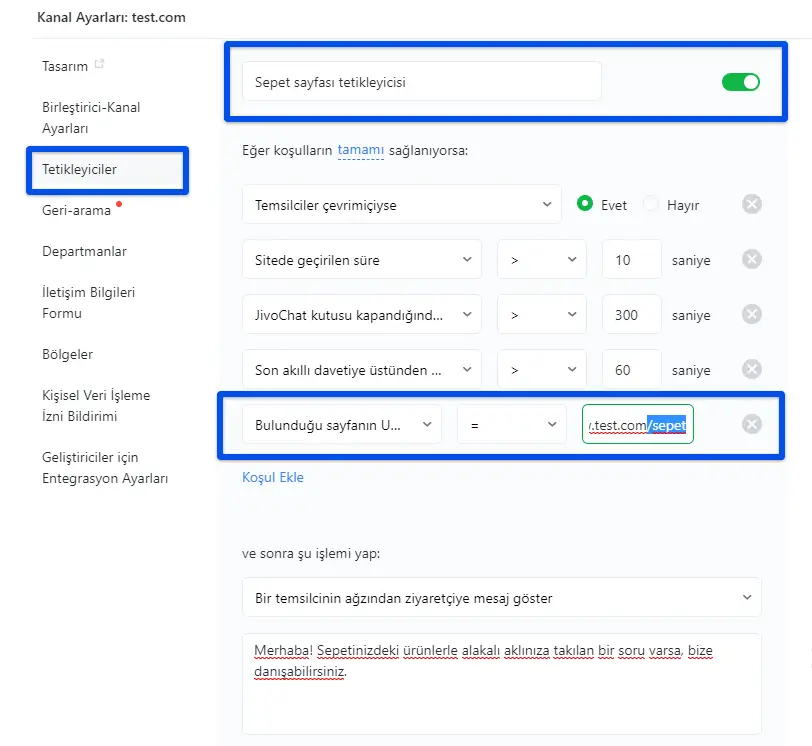
Task: Open Geri-arama in the sidebar
Action: [76, 210]
